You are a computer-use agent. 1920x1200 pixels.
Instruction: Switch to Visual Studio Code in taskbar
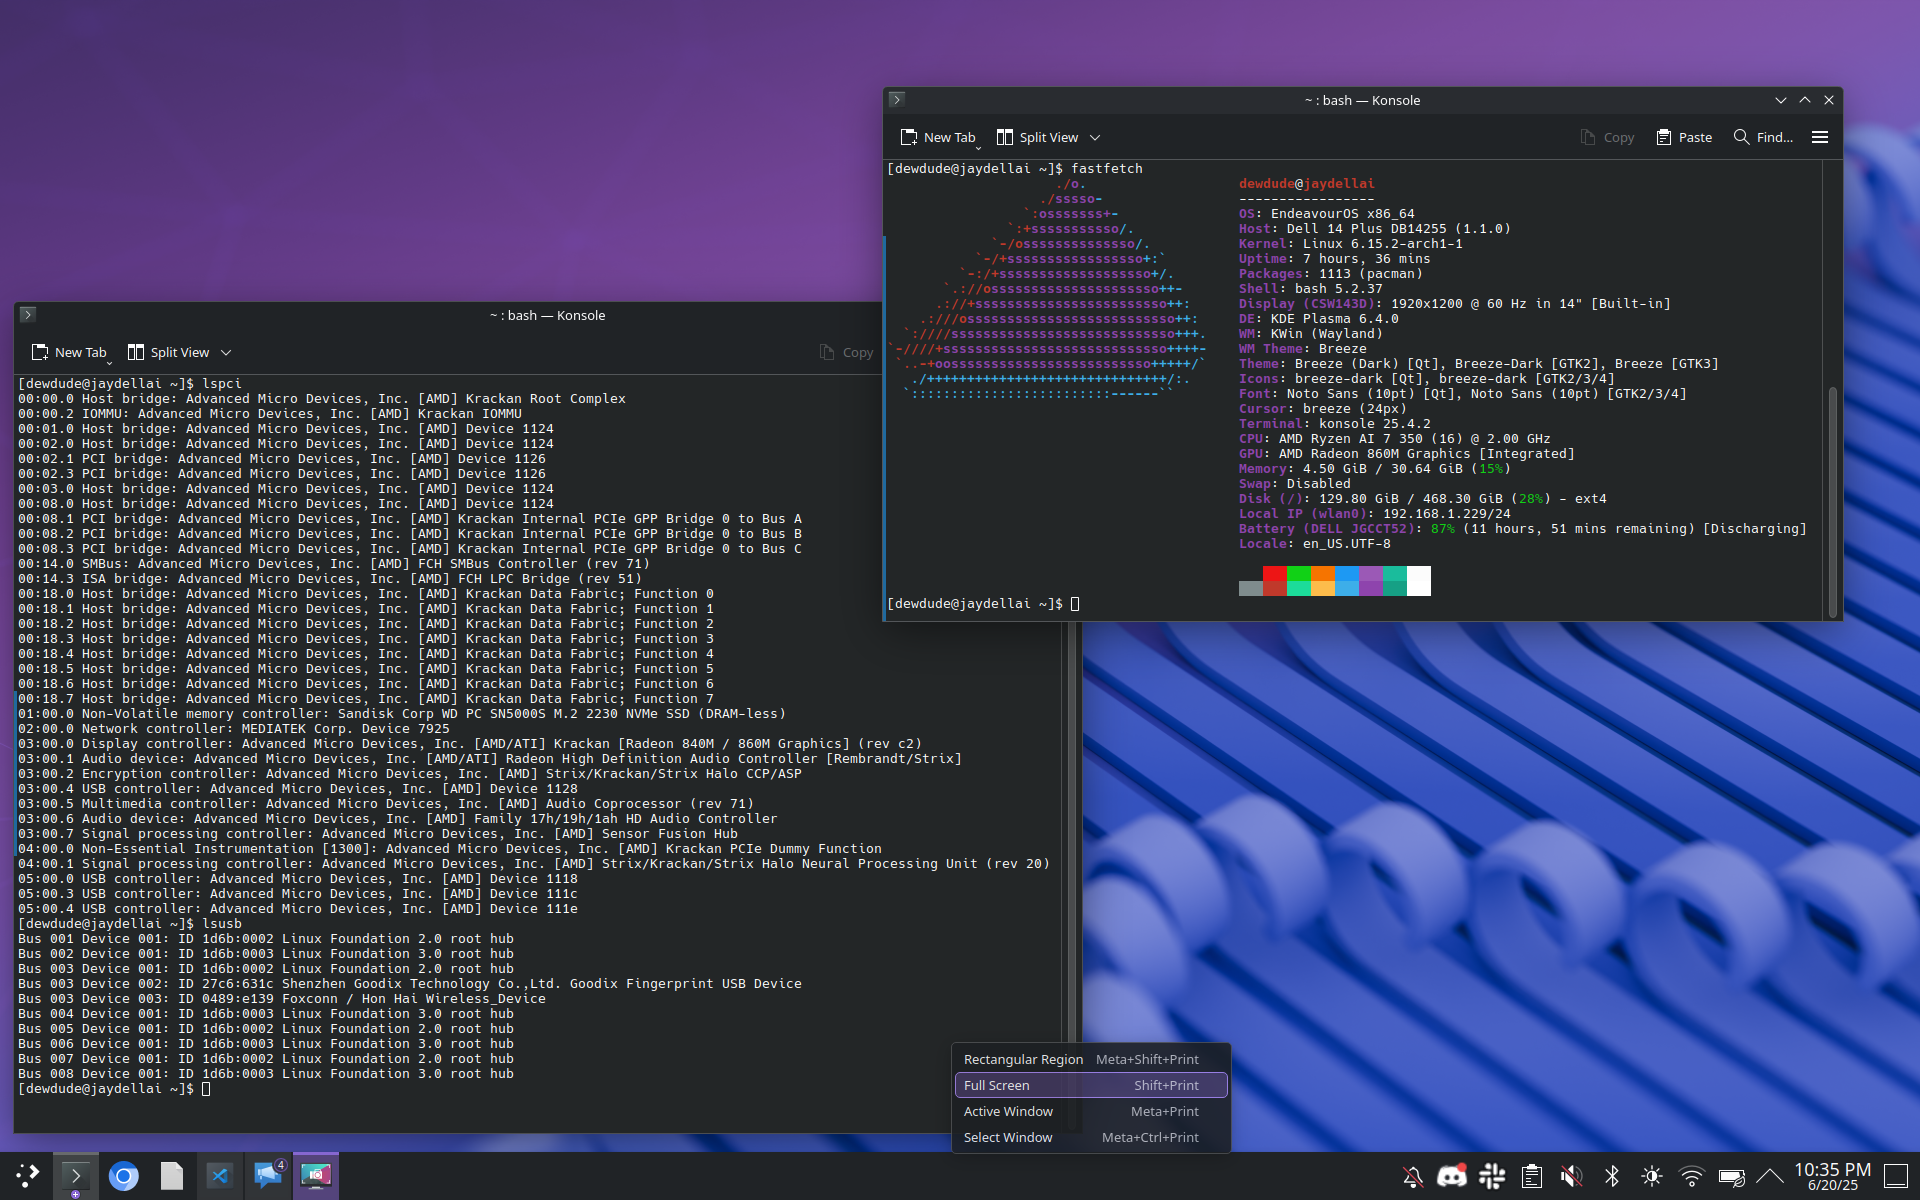point(219,1176)
